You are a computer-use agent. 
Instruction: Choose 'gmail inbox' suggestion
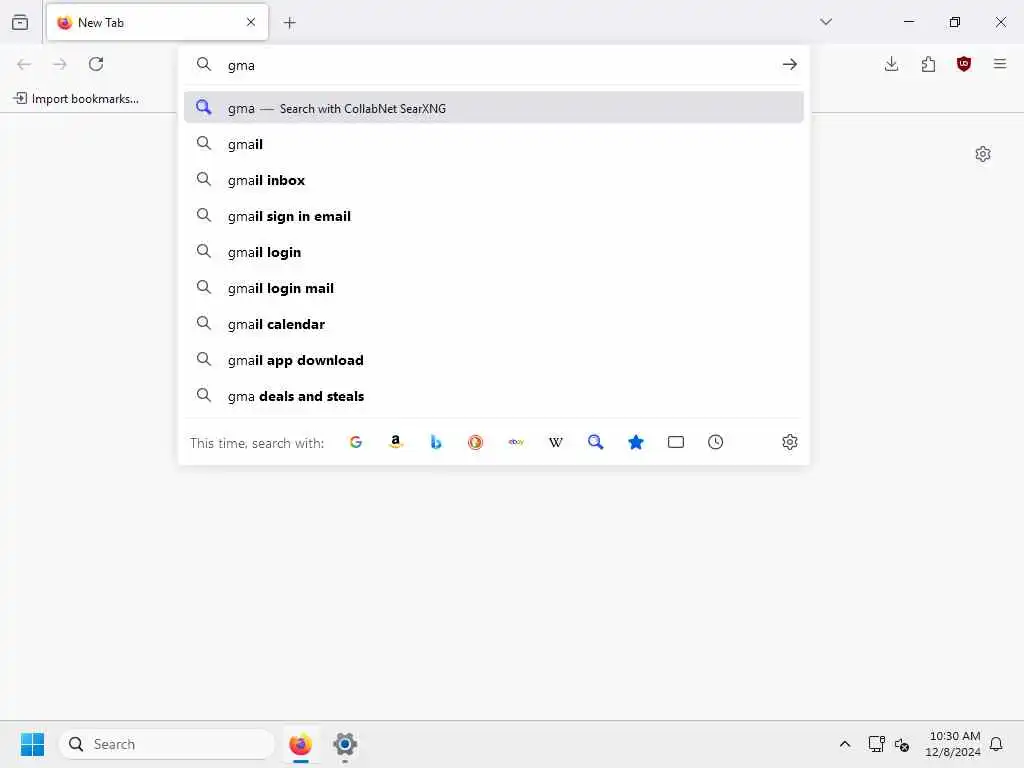494,180
